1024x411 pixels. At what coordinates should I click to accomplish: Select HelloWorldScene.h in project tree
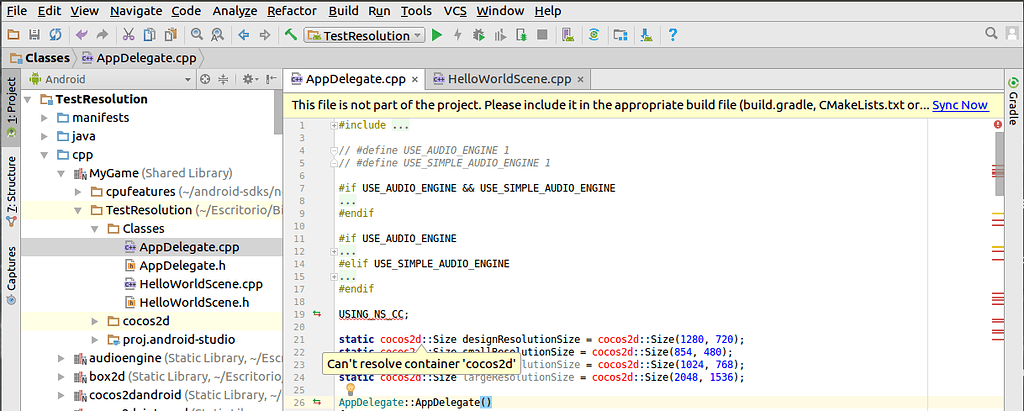click(187, 303)
